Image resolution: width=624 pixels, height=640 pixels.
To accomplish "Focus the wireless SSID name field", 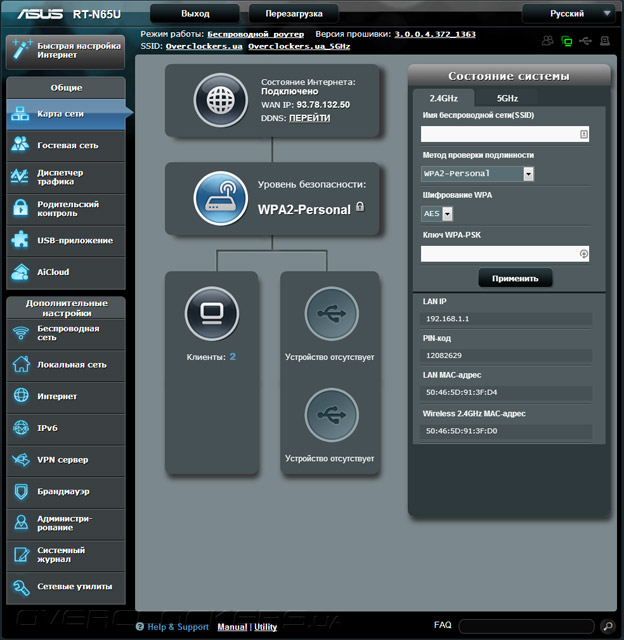I will (505, 134).
